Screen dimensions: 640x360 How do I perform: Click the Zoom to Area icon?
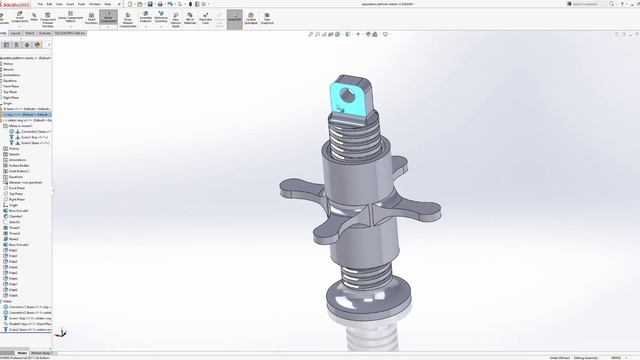click(x=317, y=35)
